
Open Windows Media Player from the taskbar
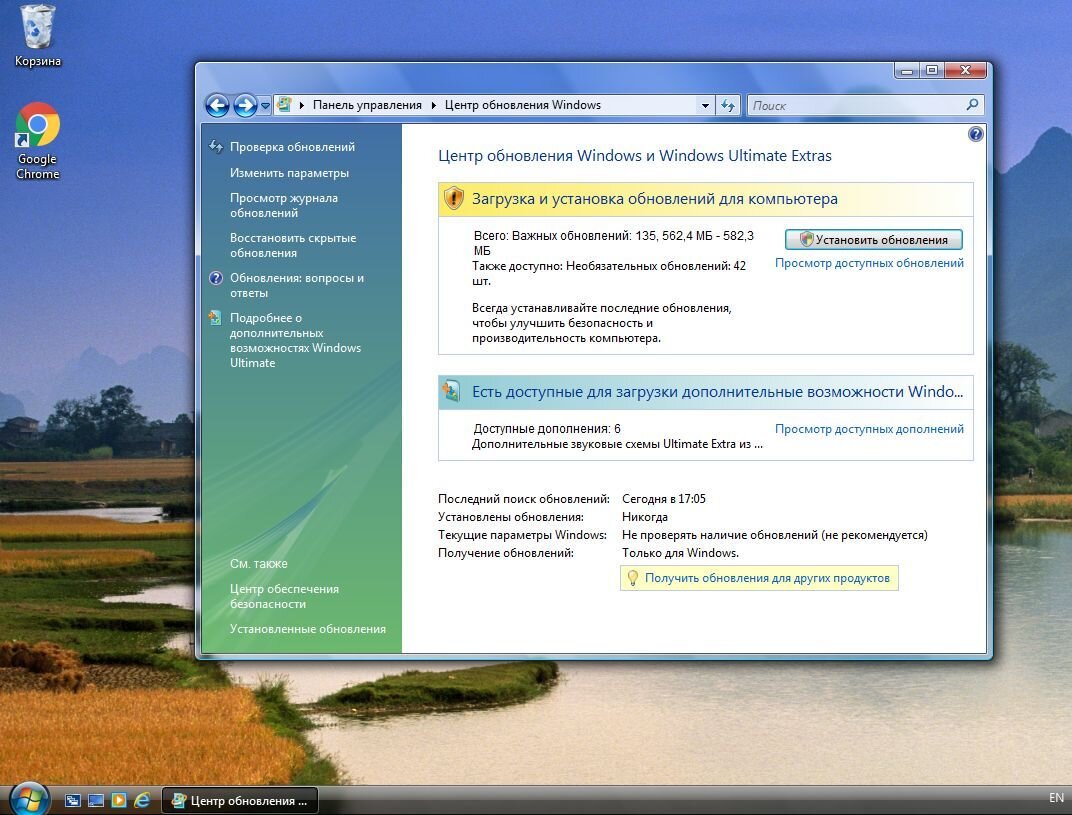tap(118, 800)
